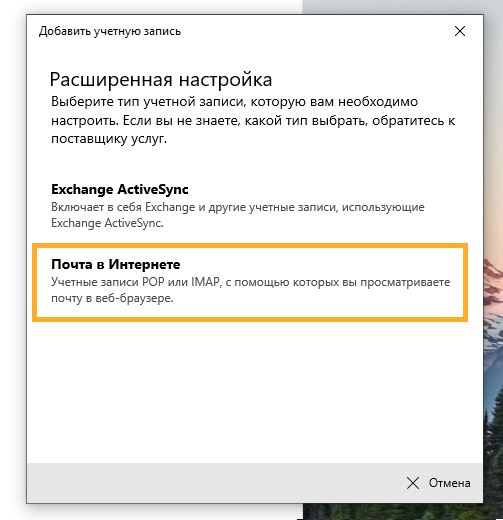Click the Exchange ActiveSync description text

[238, 215]
